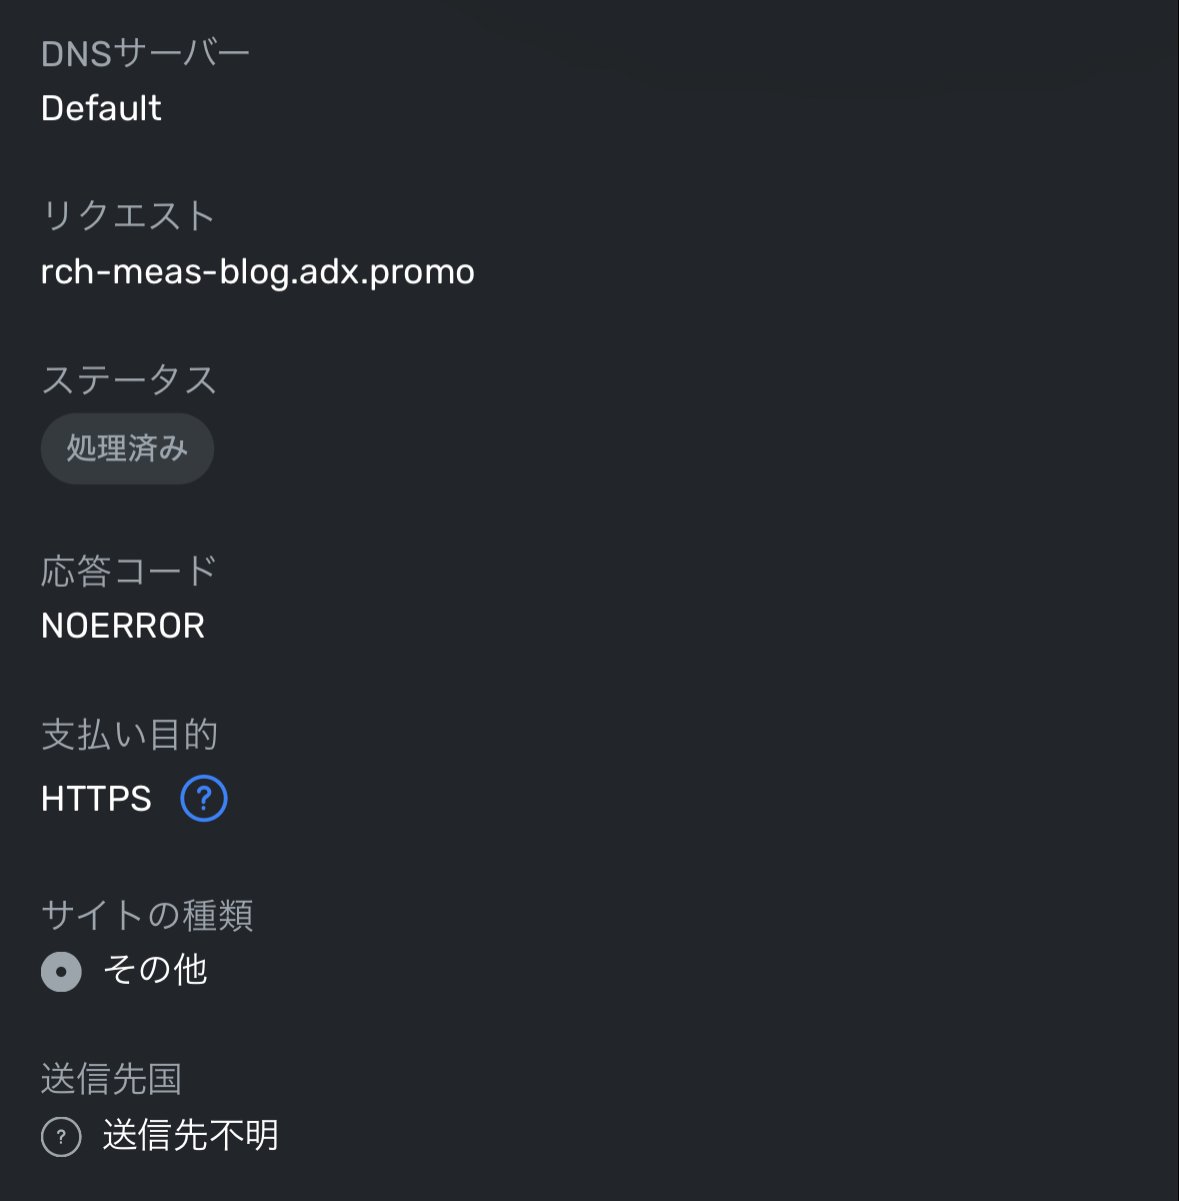The height and width of the screenshot is (1201, 1179).
Task: Click the 処理済み pill control
Action: click(126, 448)
